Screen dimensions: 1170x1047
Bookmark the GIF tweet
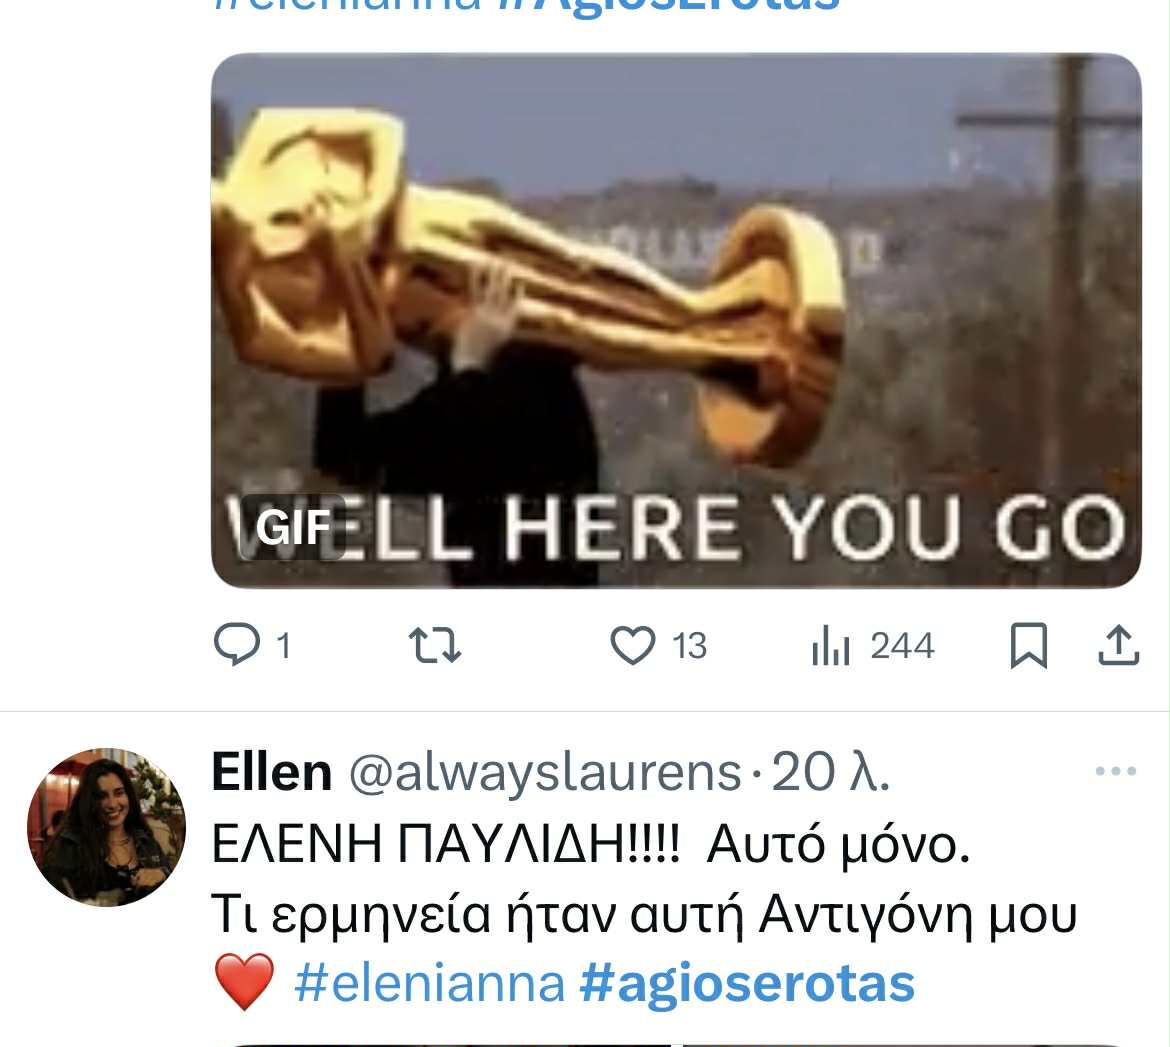click(x=1029, y=646)
